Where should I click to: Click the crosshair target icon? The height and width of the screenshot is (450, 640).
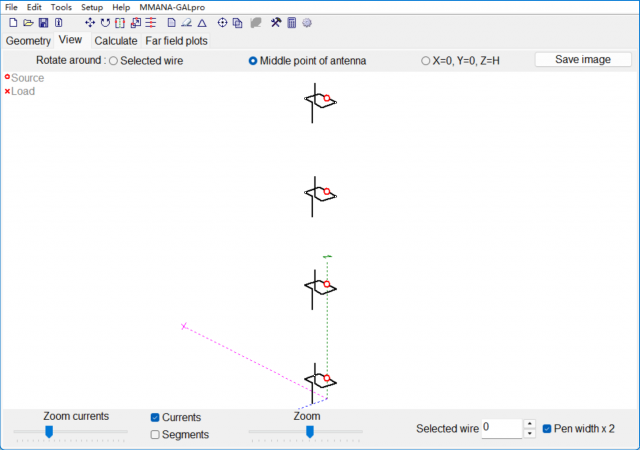click(x=222, y=22)
